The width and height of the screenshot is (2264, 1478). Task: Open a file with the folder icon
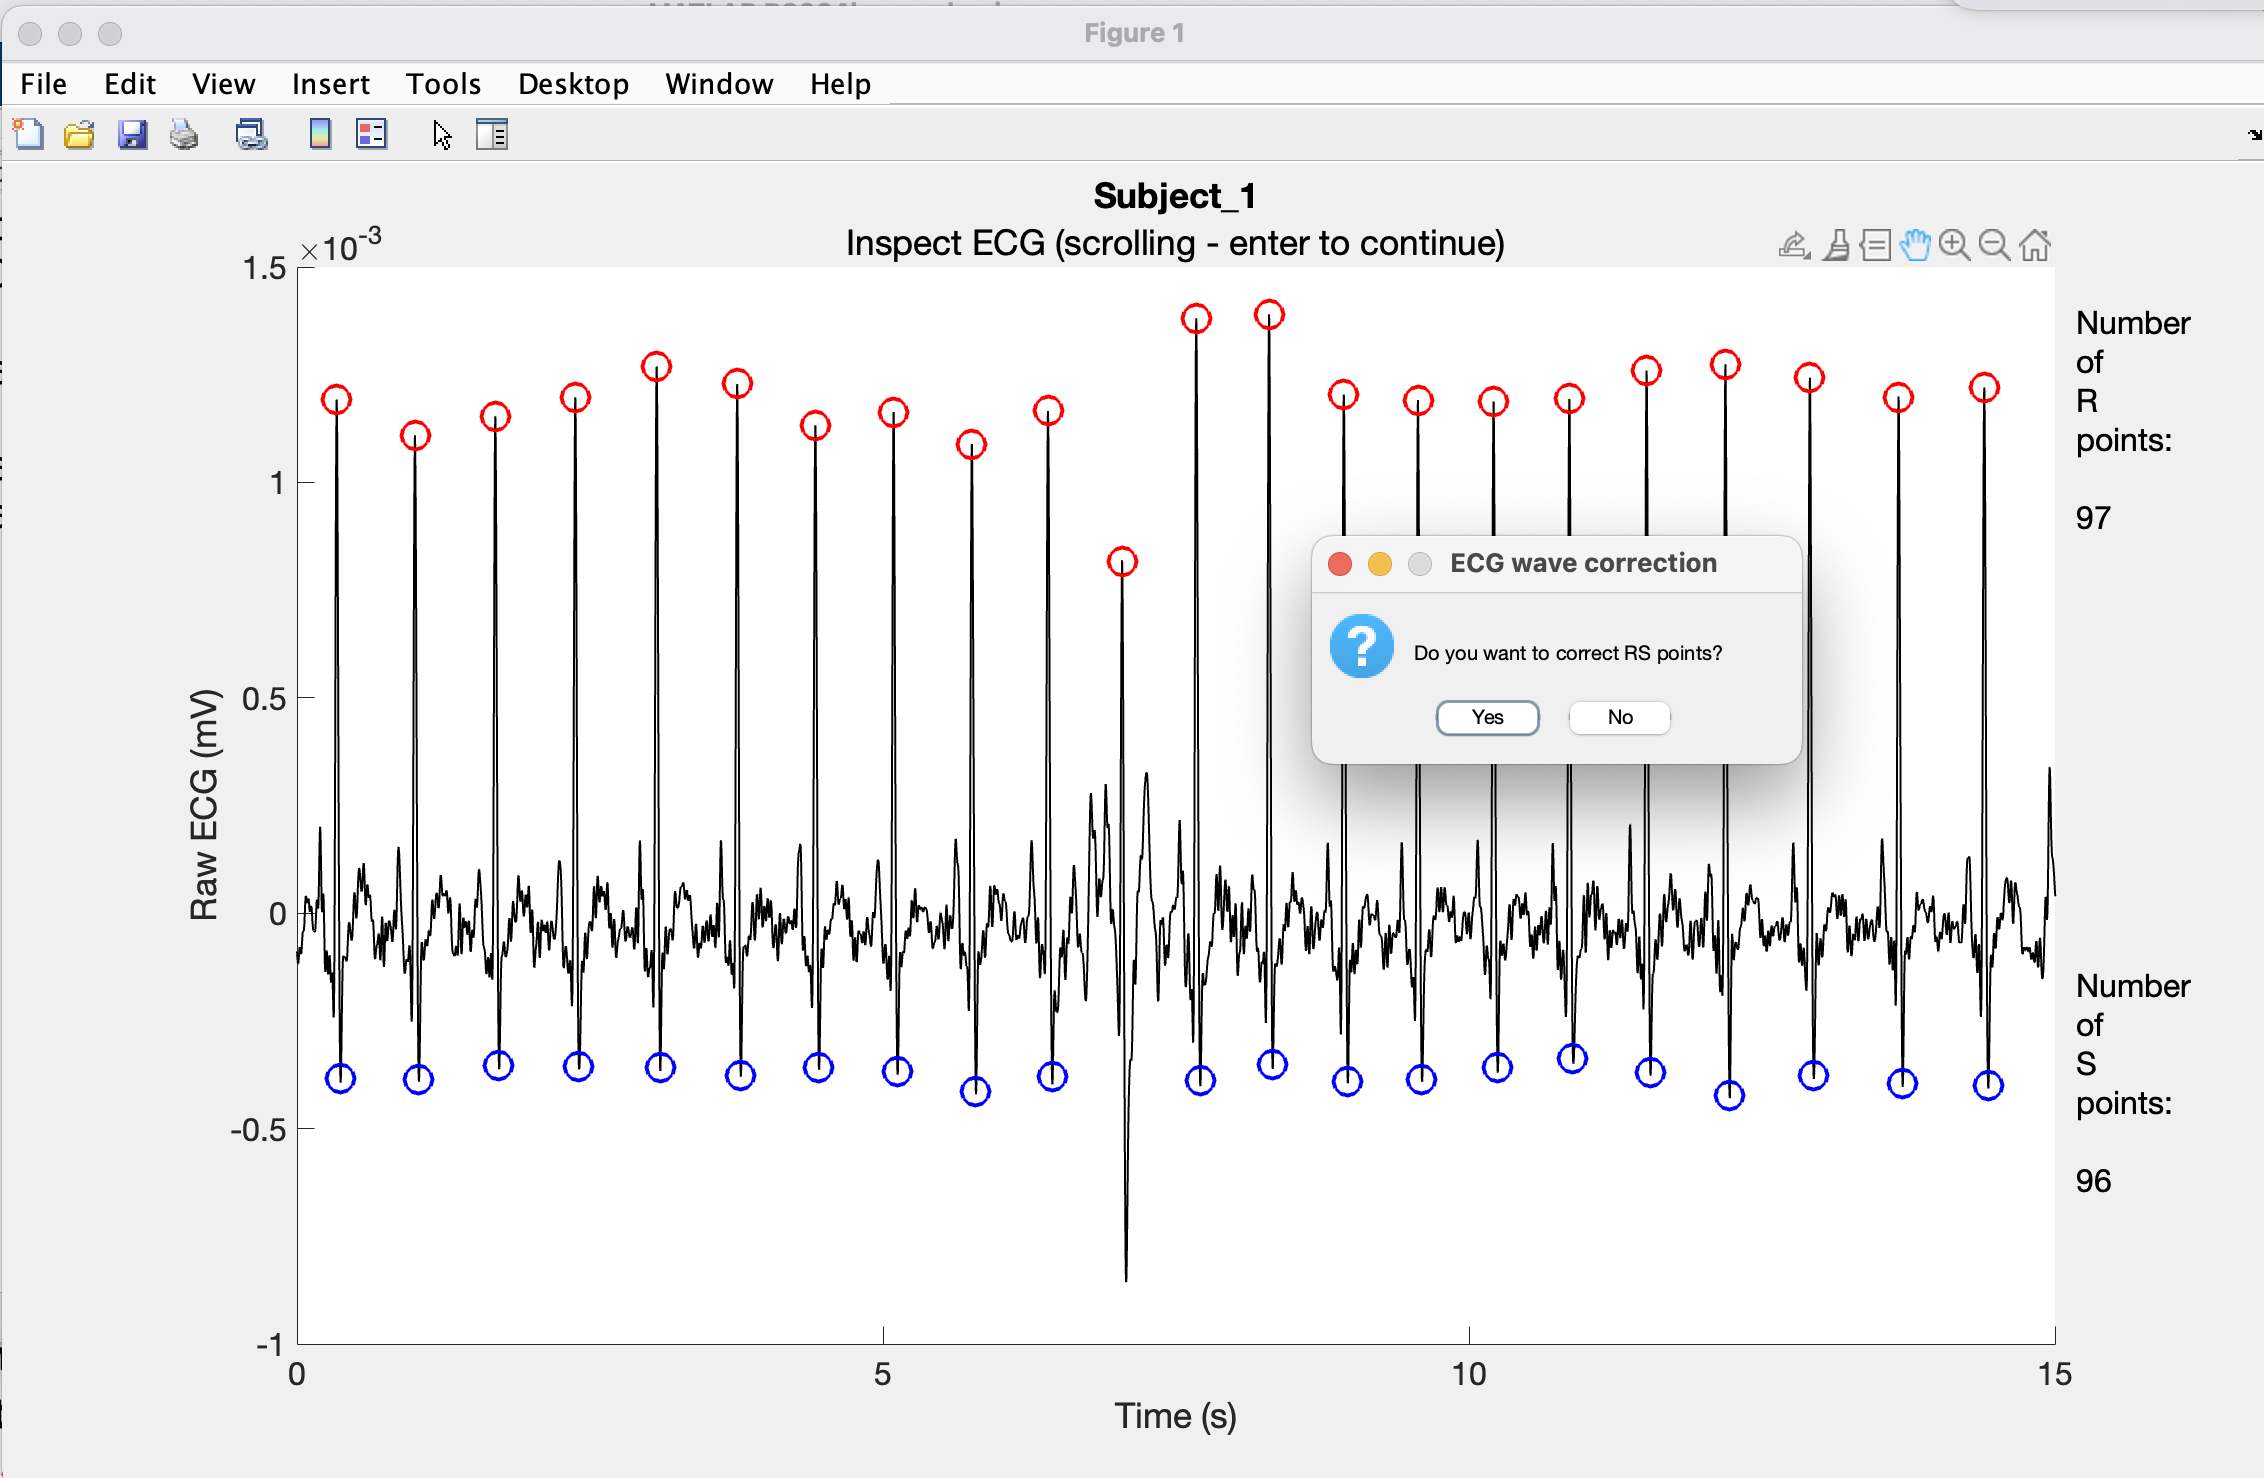79,134
